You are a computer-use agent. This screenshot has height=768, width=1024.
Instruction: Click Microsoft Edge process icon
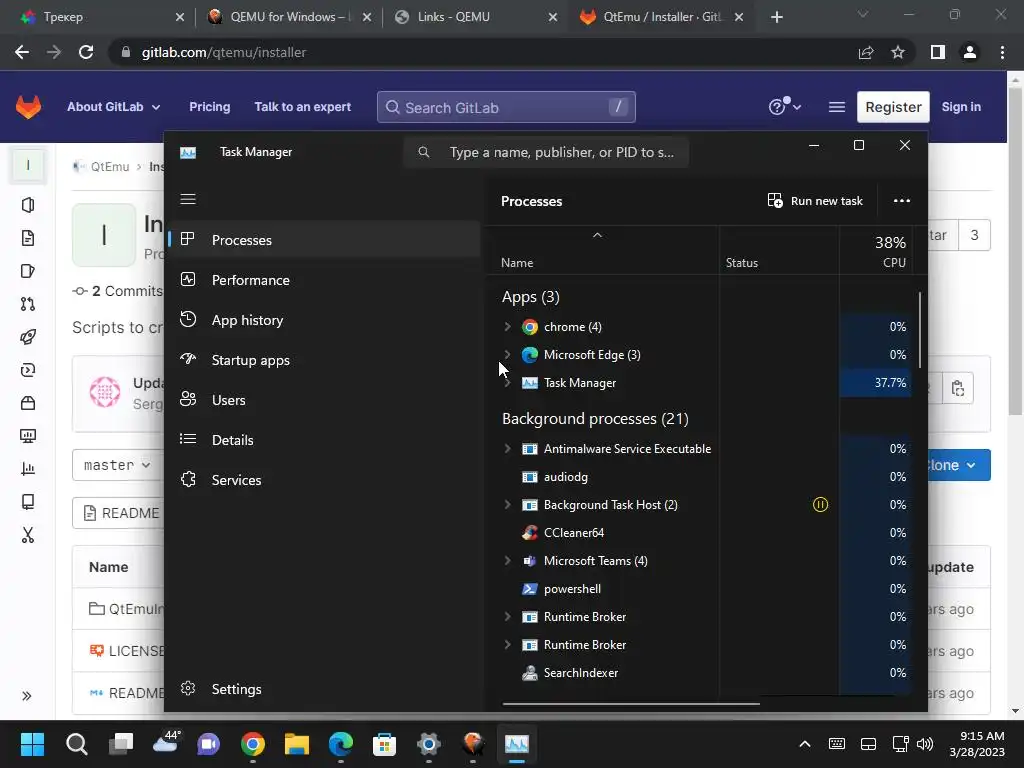click(530, 355)
